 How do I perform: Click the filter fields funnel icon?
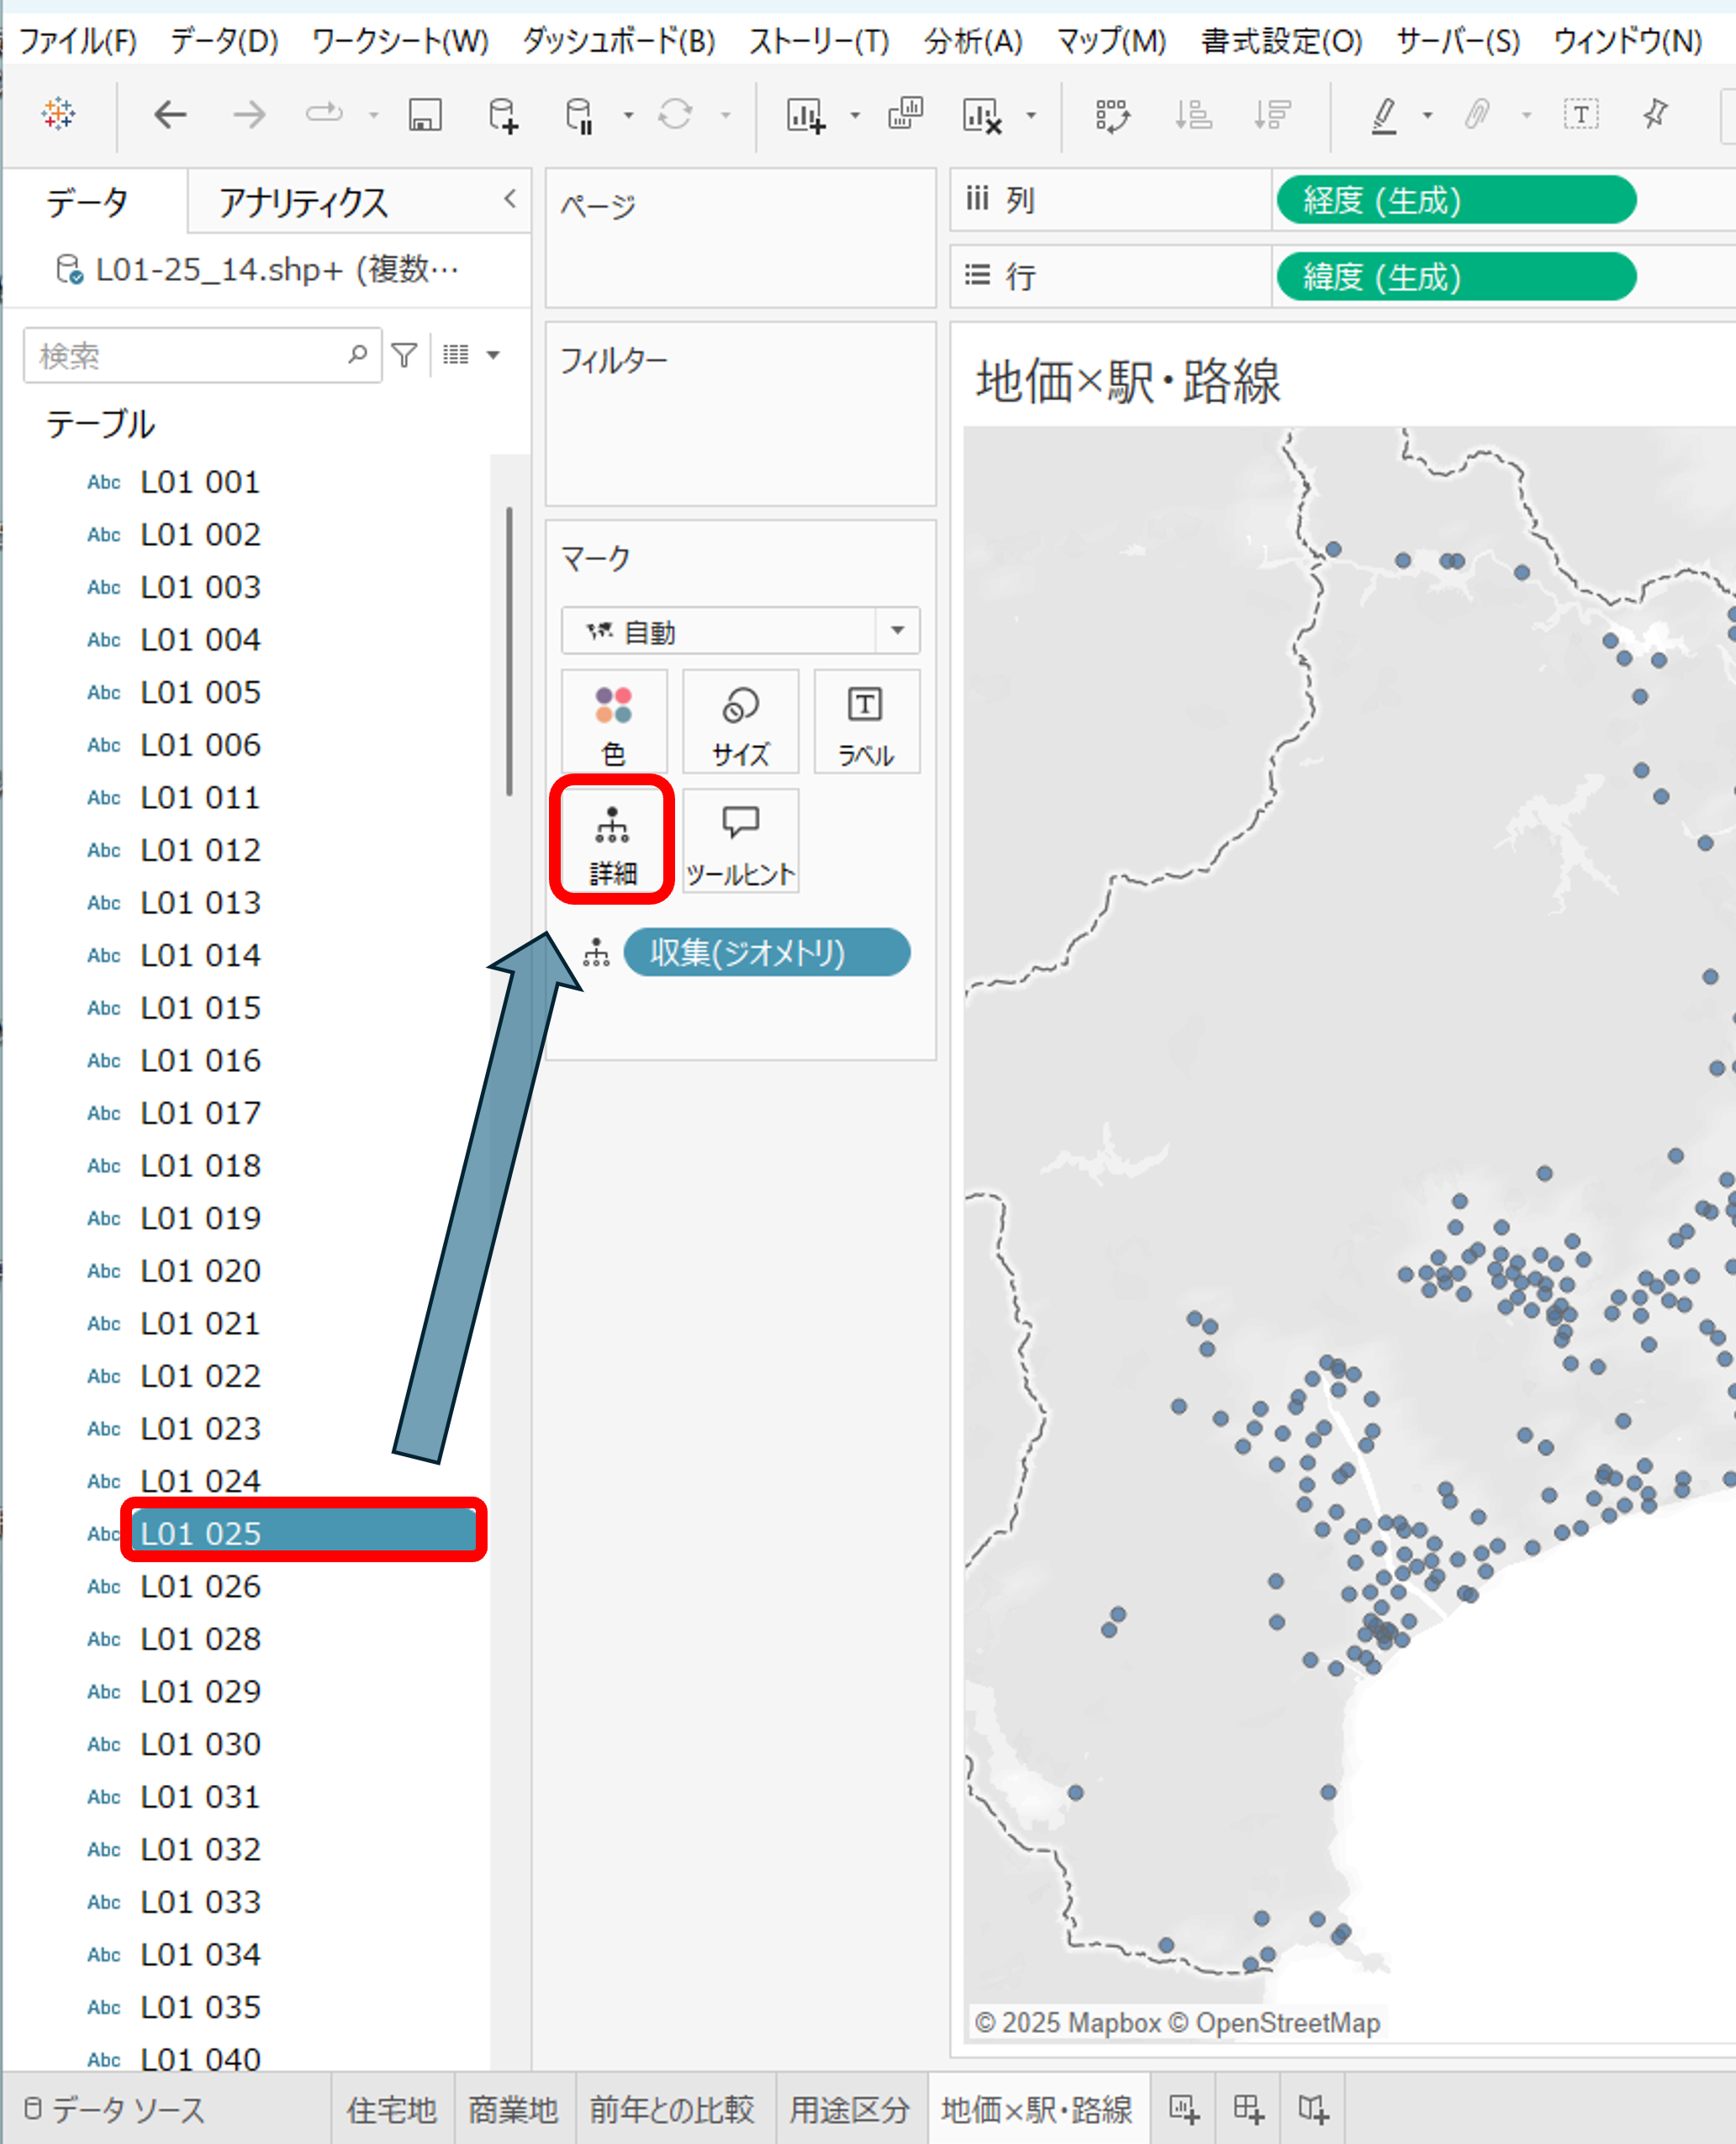coord(404,355)
